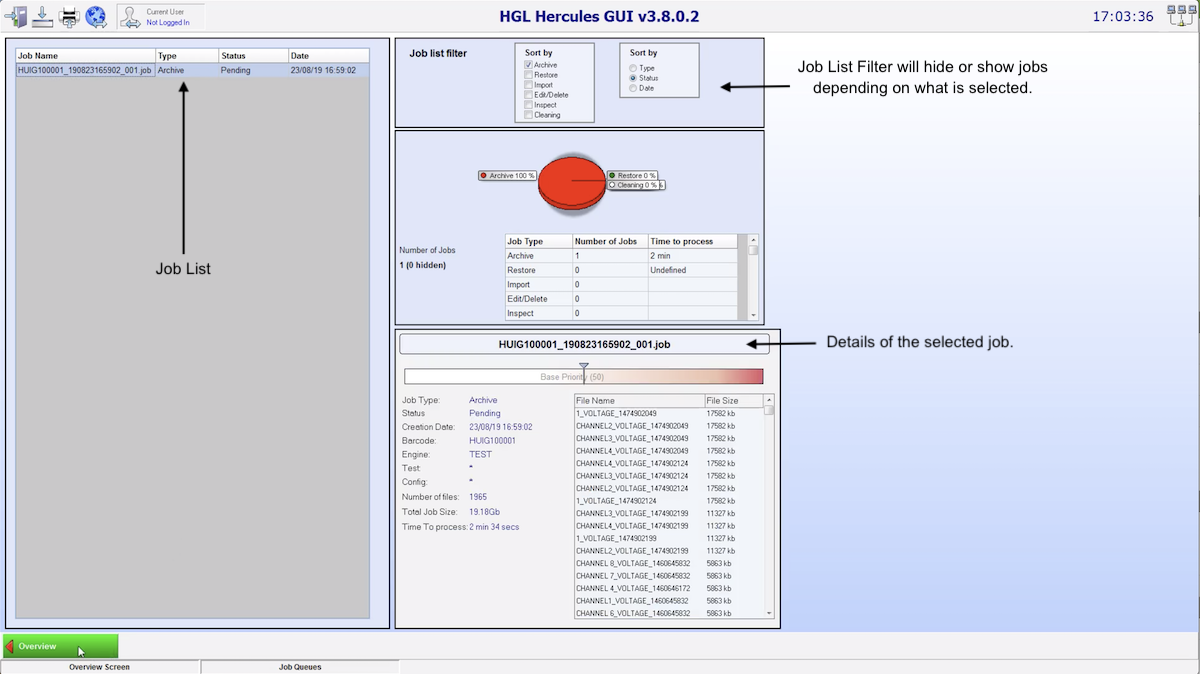1200x674 pixels.
Task: Click the Current User person icon
Action: point(130,16)
